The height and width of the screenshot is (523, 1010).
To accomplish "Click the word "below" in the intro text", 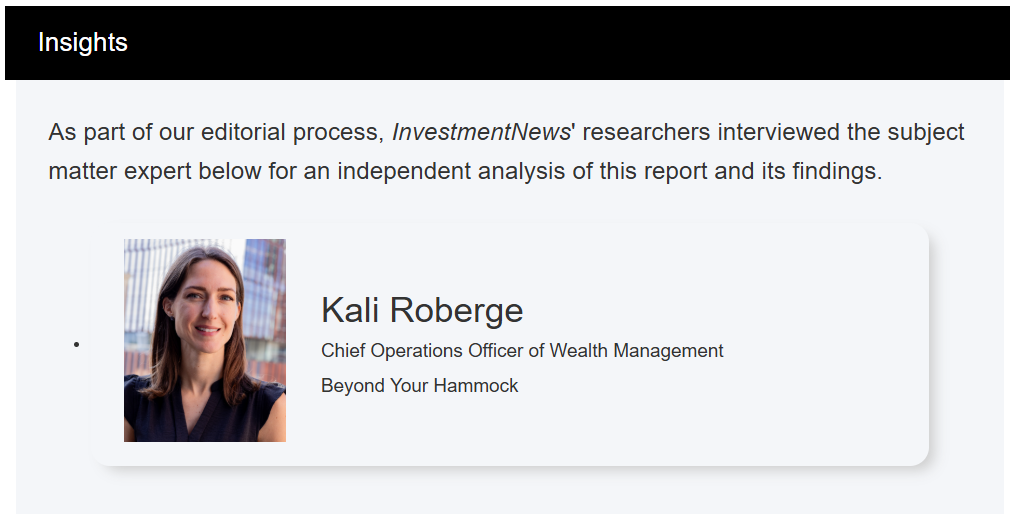I will 229,171.
